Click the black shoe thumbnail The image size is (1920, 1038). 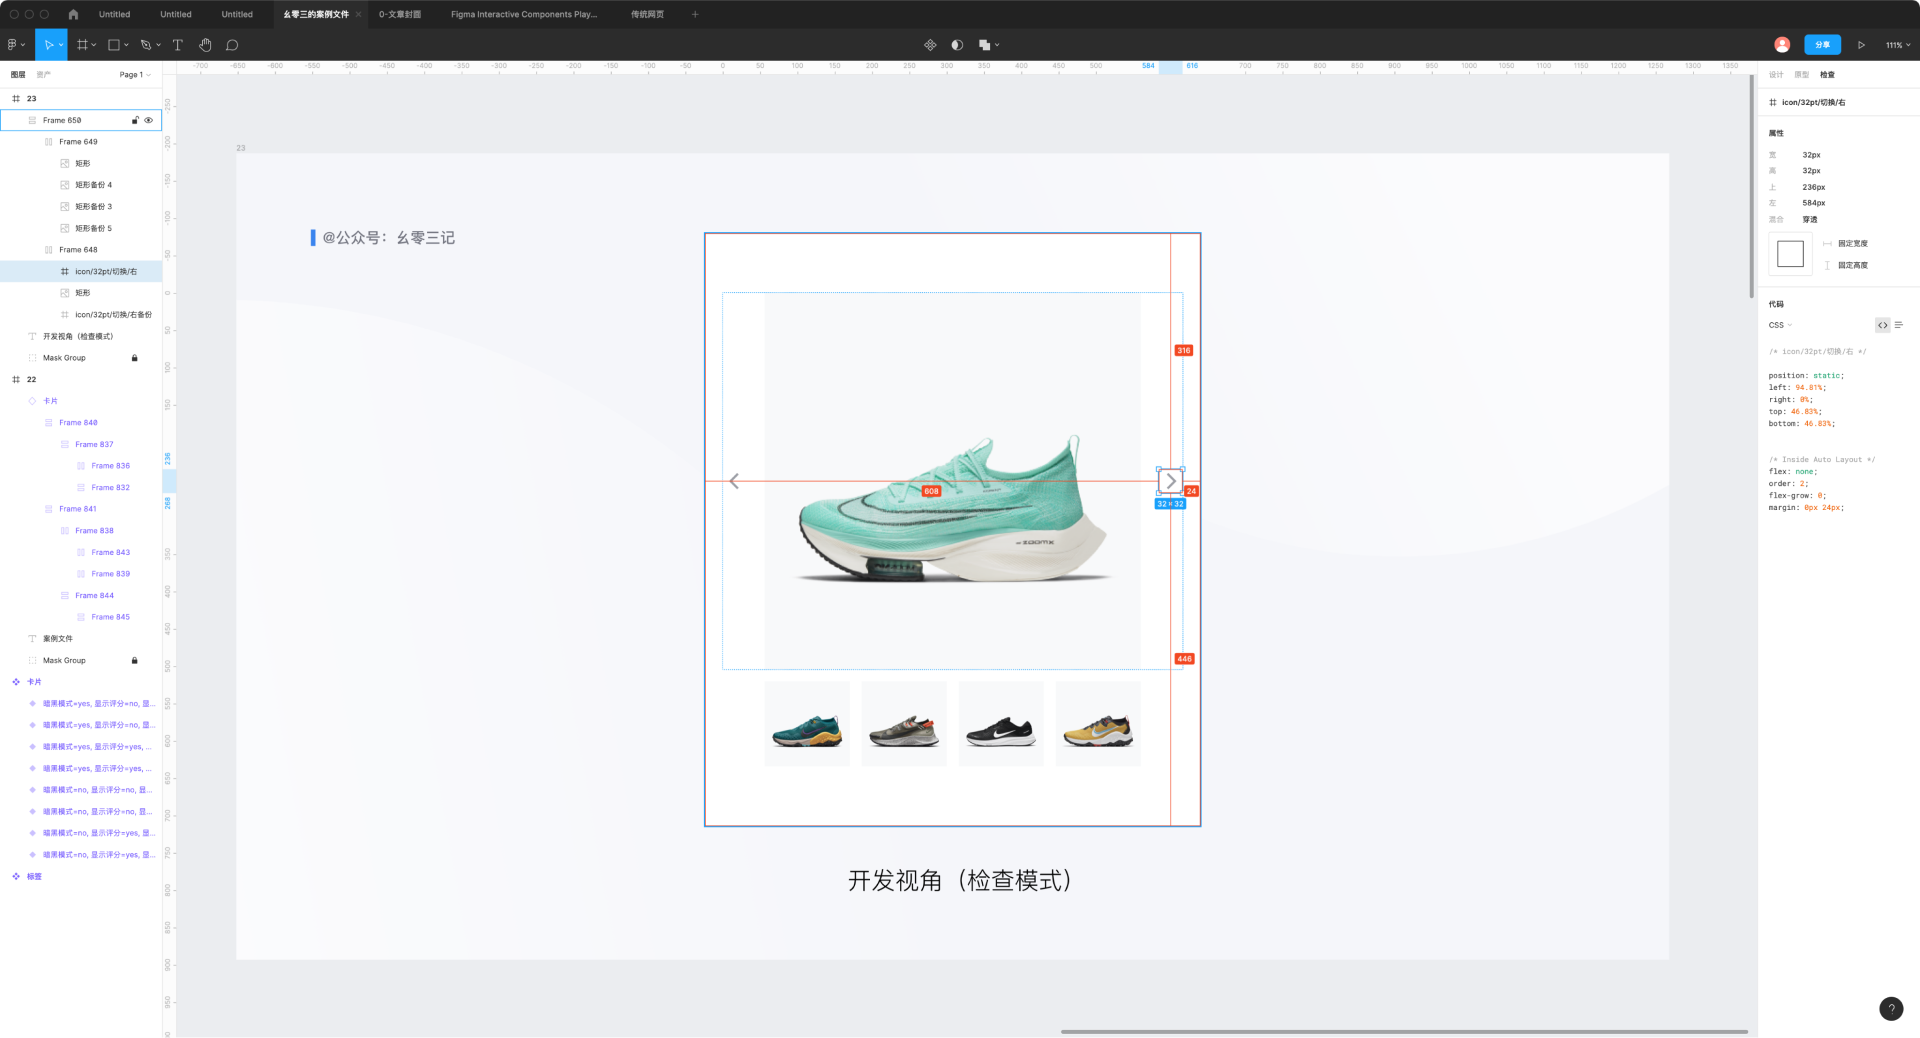pos(1001,724)
